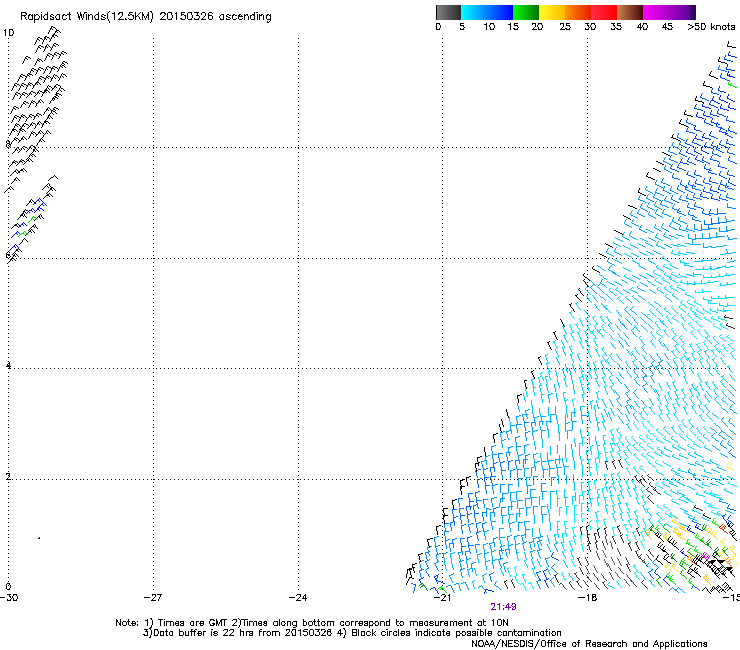740x650 pixels.
Task: Click the "-18" longitude axis label
Action: pyautogui.click(x=587, y=597)
